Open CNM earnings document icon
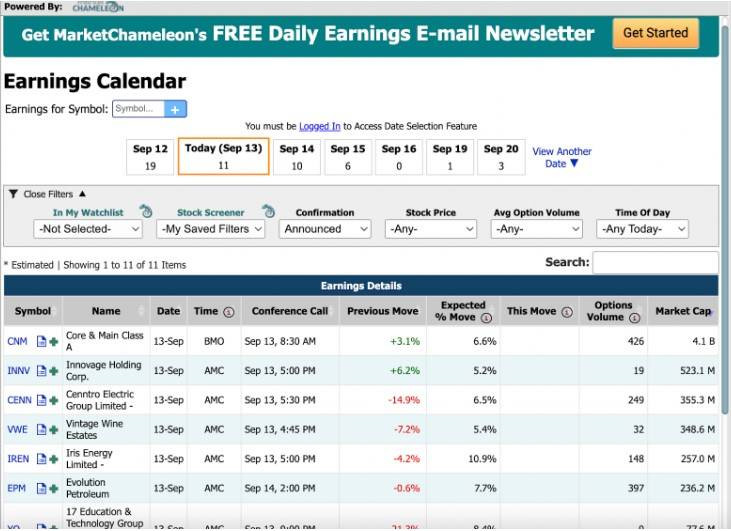The width and height of the screenshot is (731, 531). pos(41,341)
